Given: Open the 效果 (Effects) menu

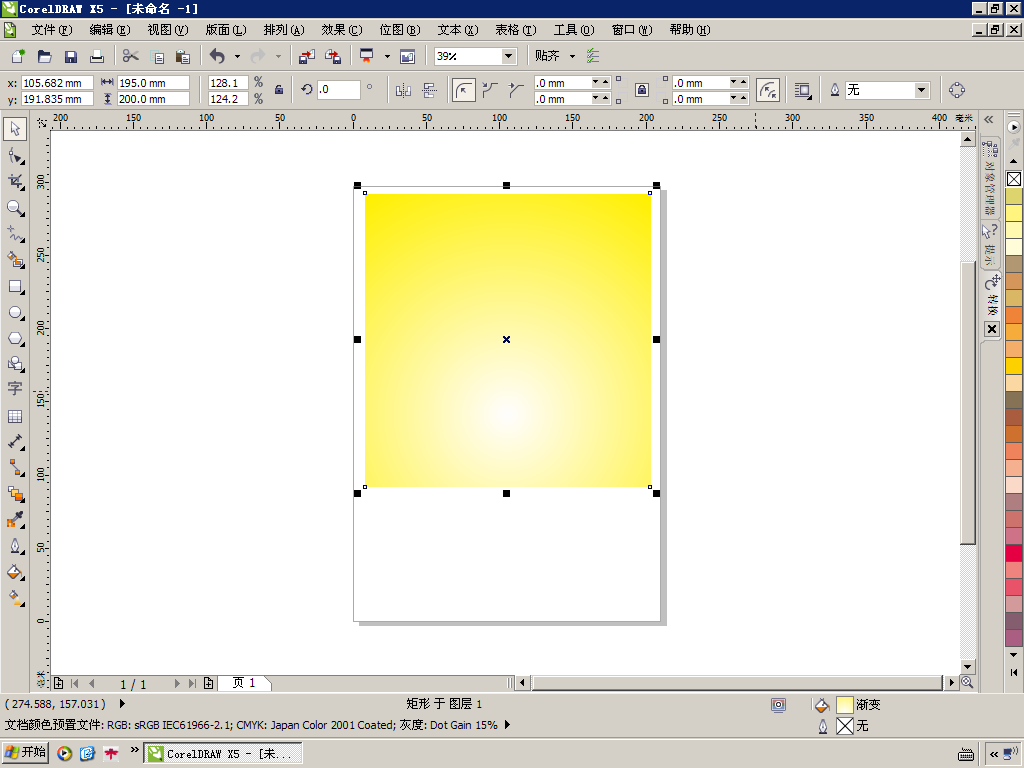Looking at the screenshot, I should point(342,30).
